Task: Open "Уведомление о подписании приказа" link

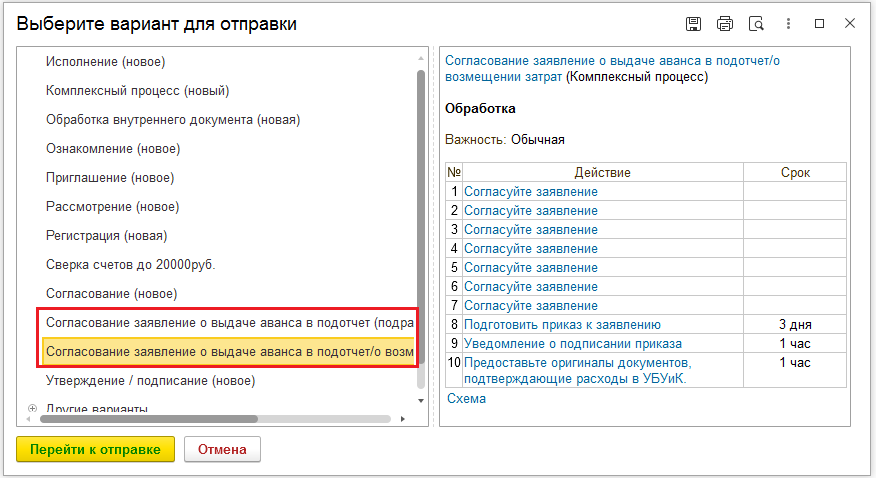Action: (573, 343)
